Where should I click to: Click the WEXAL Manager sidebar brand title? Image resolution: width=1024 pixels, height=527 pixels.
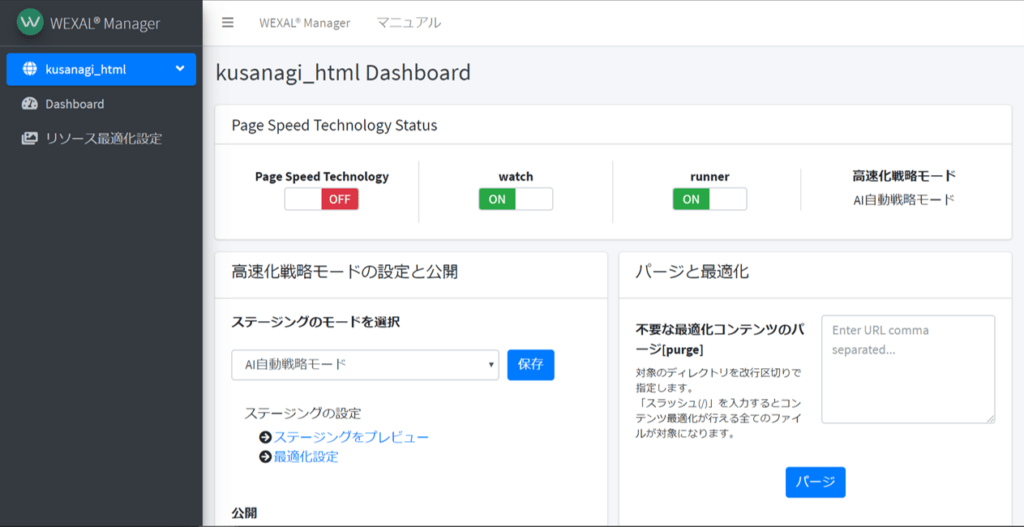pyautogui.click(x=104, y=24)
